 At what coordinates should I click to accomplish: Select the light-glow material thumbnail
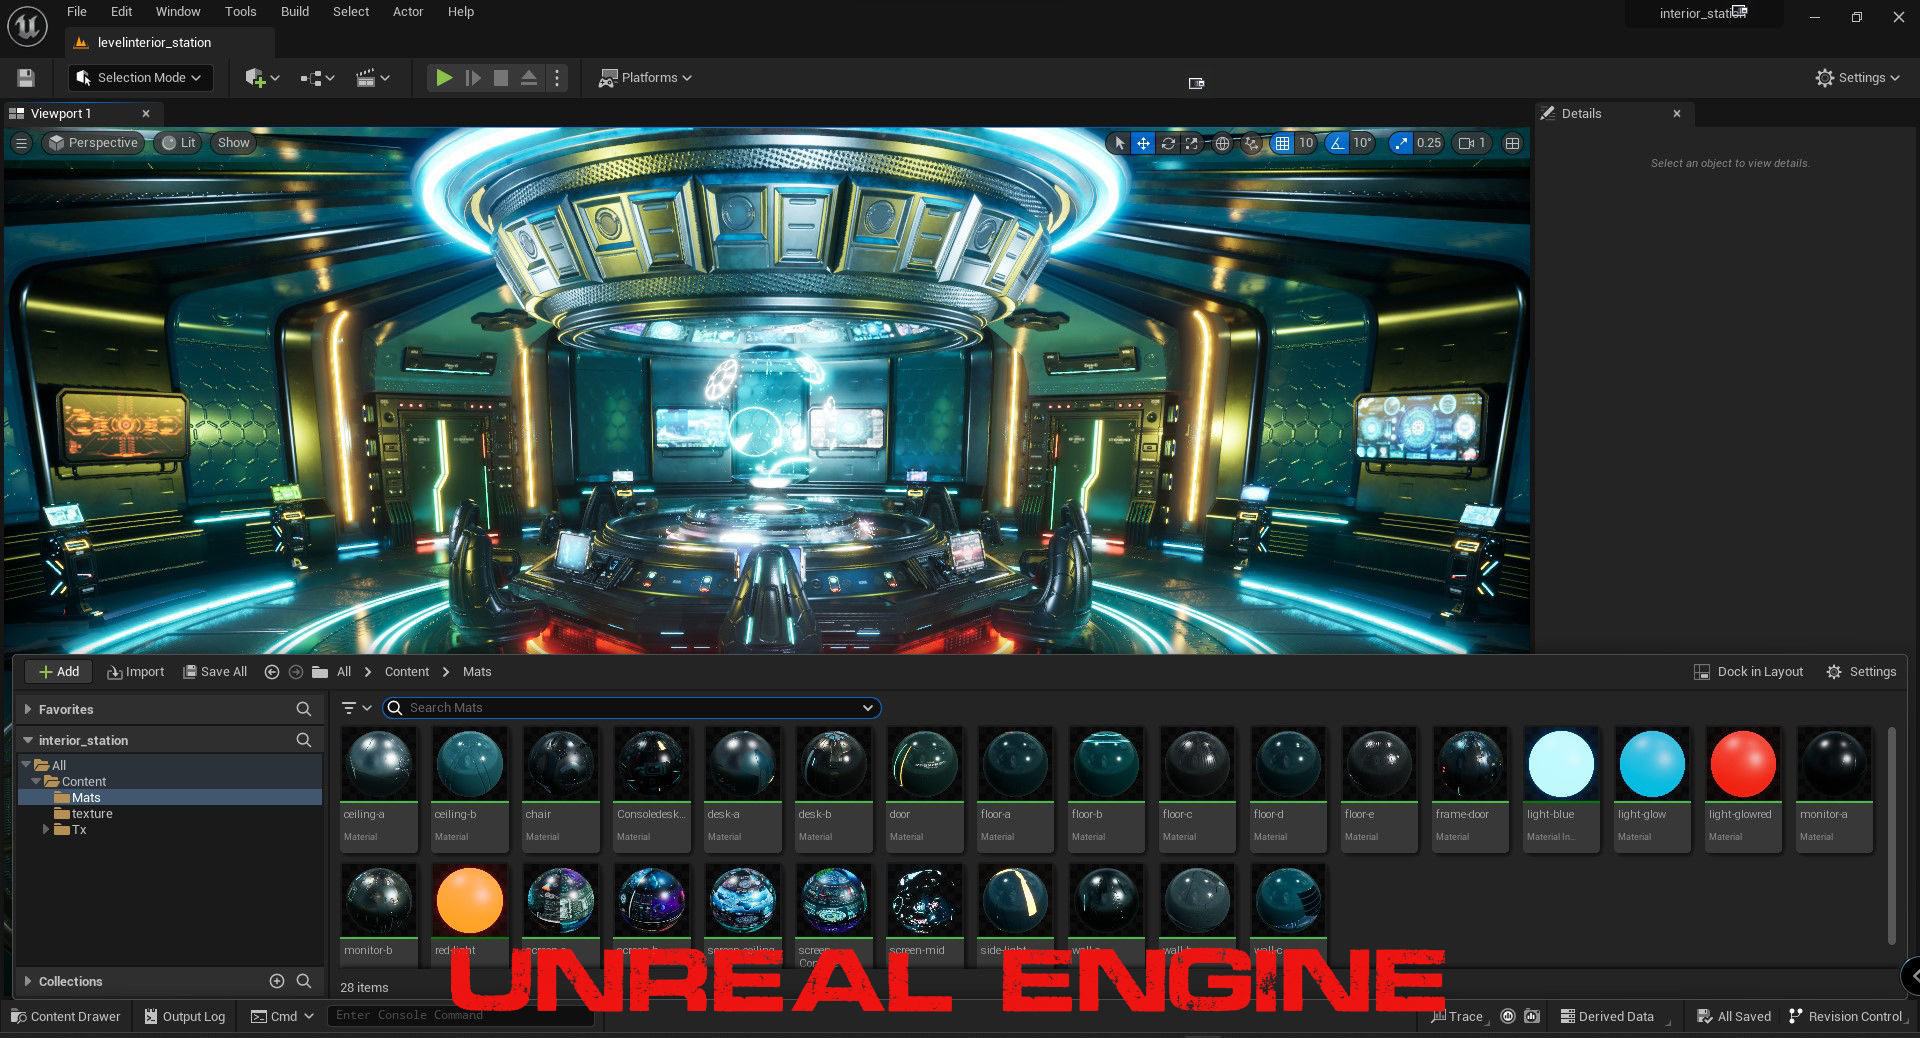(1652, 790)
